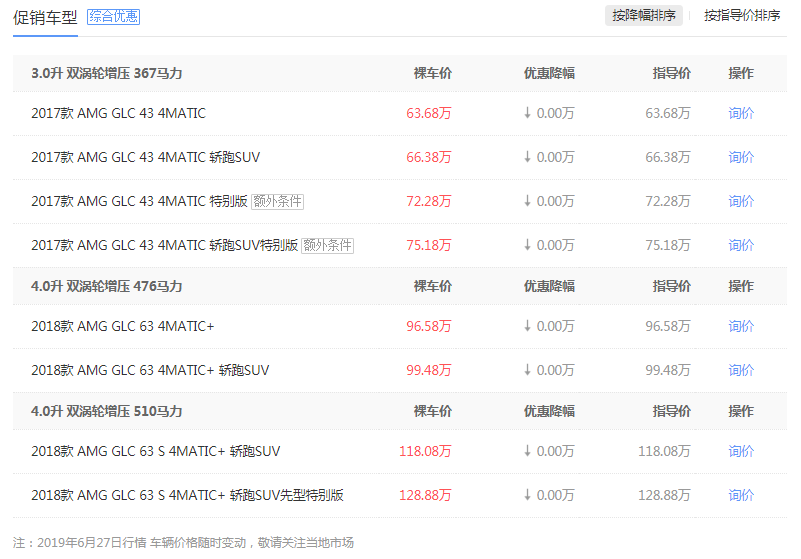Sort by 按指导价排序
Viewport: 801px width, 559px height.
(x=742, y=16)
